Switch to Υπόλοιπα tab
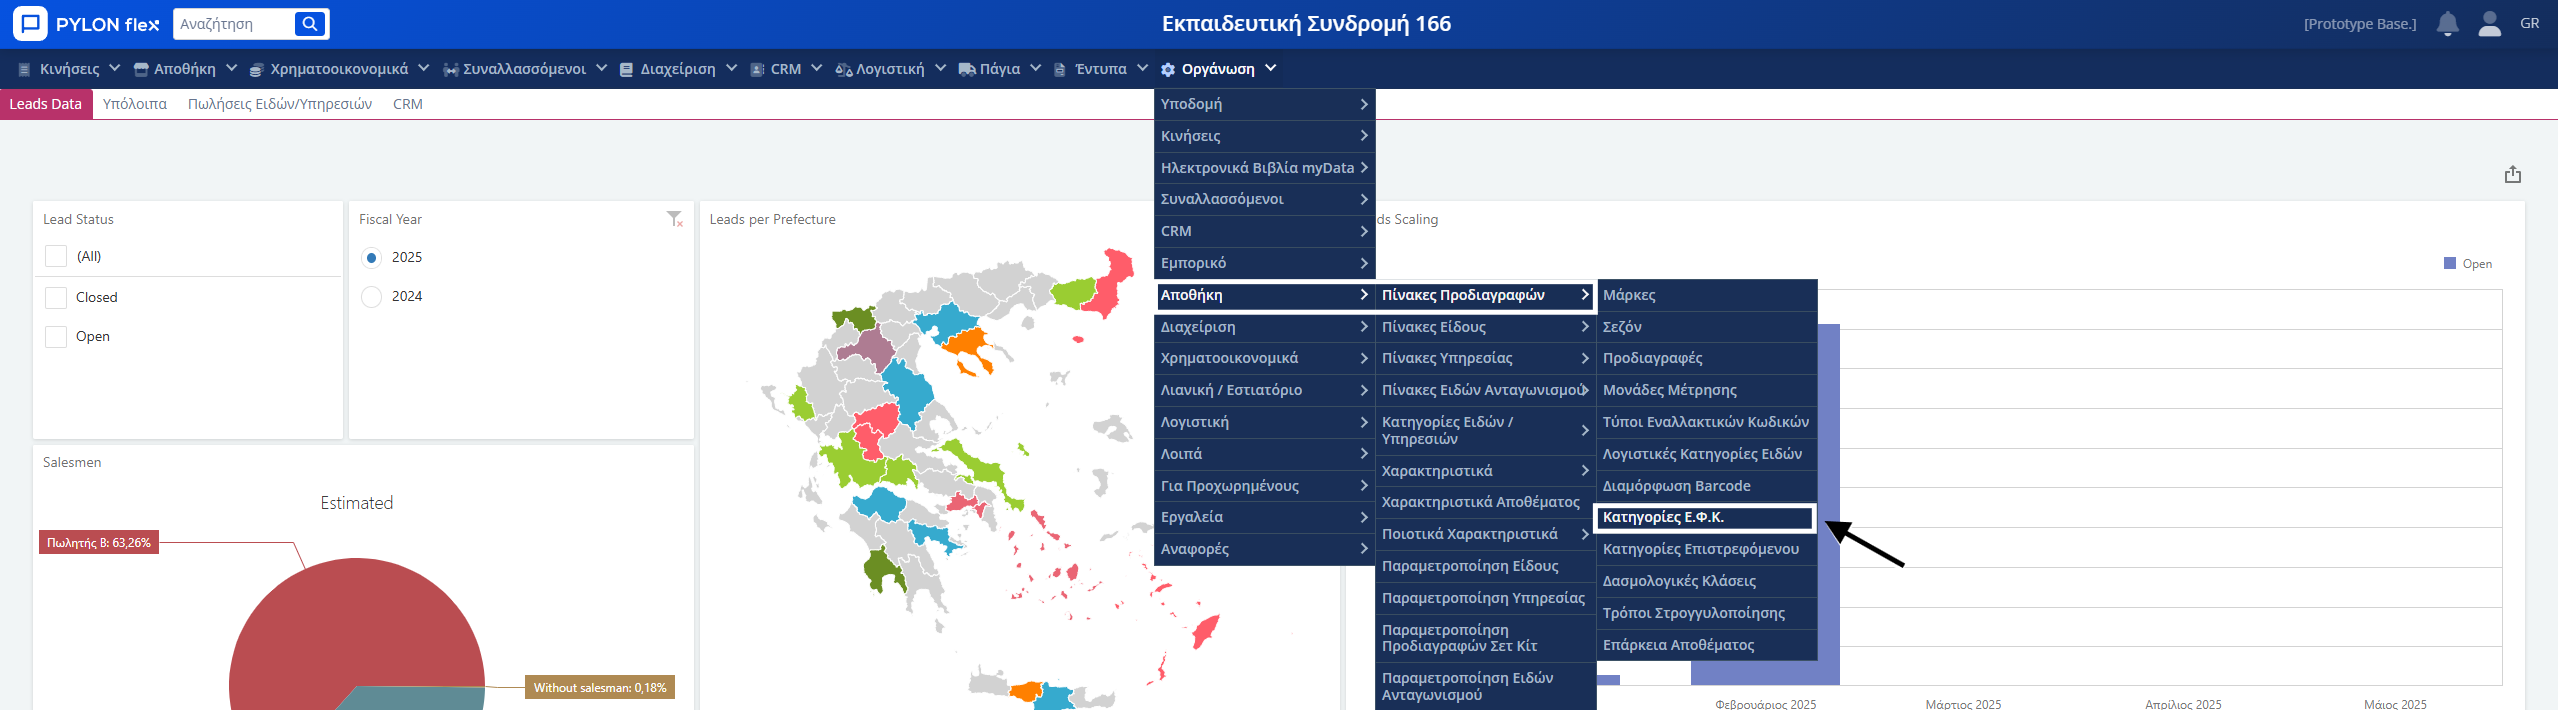 pyautogui.click(x=135, y=104)
